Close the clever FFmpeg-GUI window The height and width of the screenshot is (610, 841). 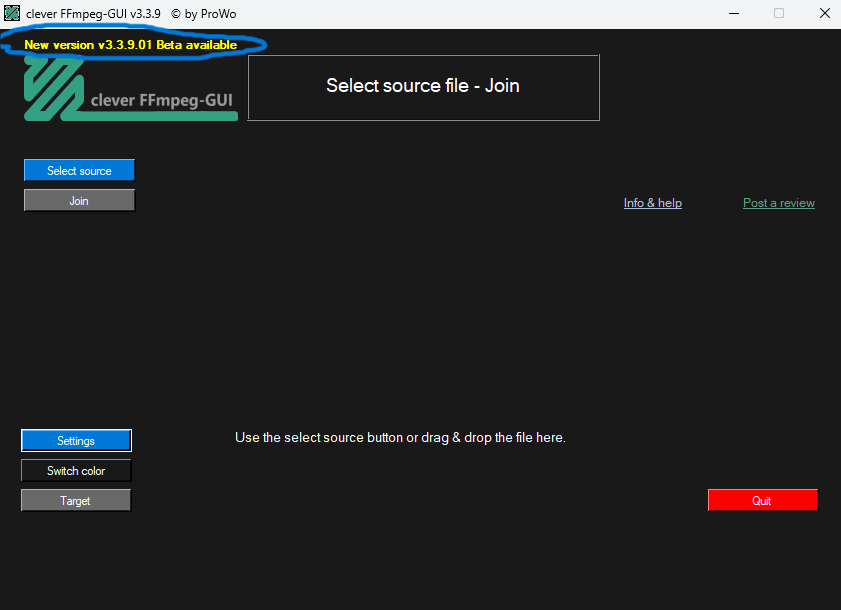point(825,13)
